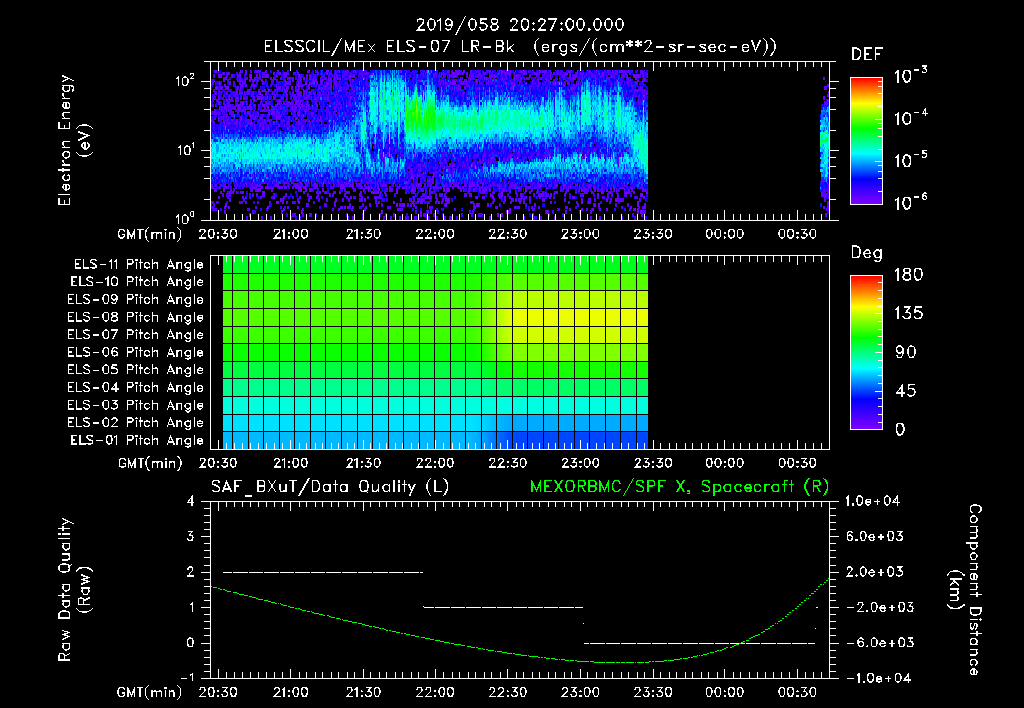Click the Raw Data Quality (Raw) axis label
This screenshot has height=708, width=1024.
pyautogui.click(x=74, y=590)
